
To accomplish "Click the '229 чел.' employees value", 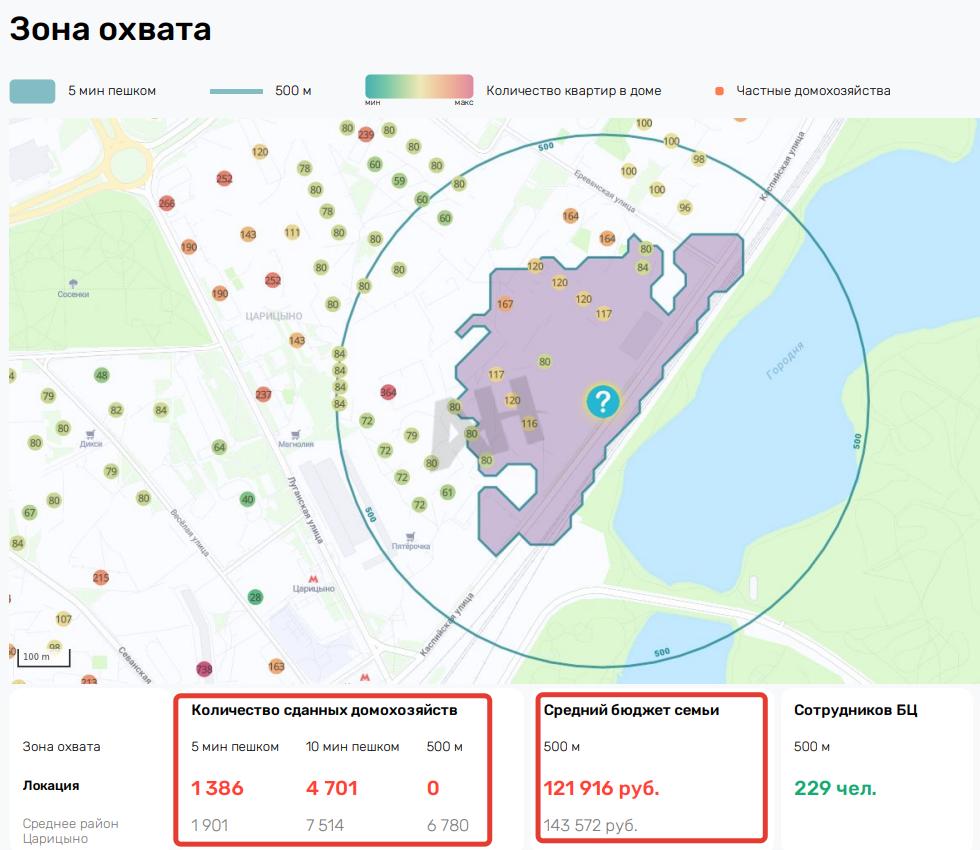I will (835, 788).
